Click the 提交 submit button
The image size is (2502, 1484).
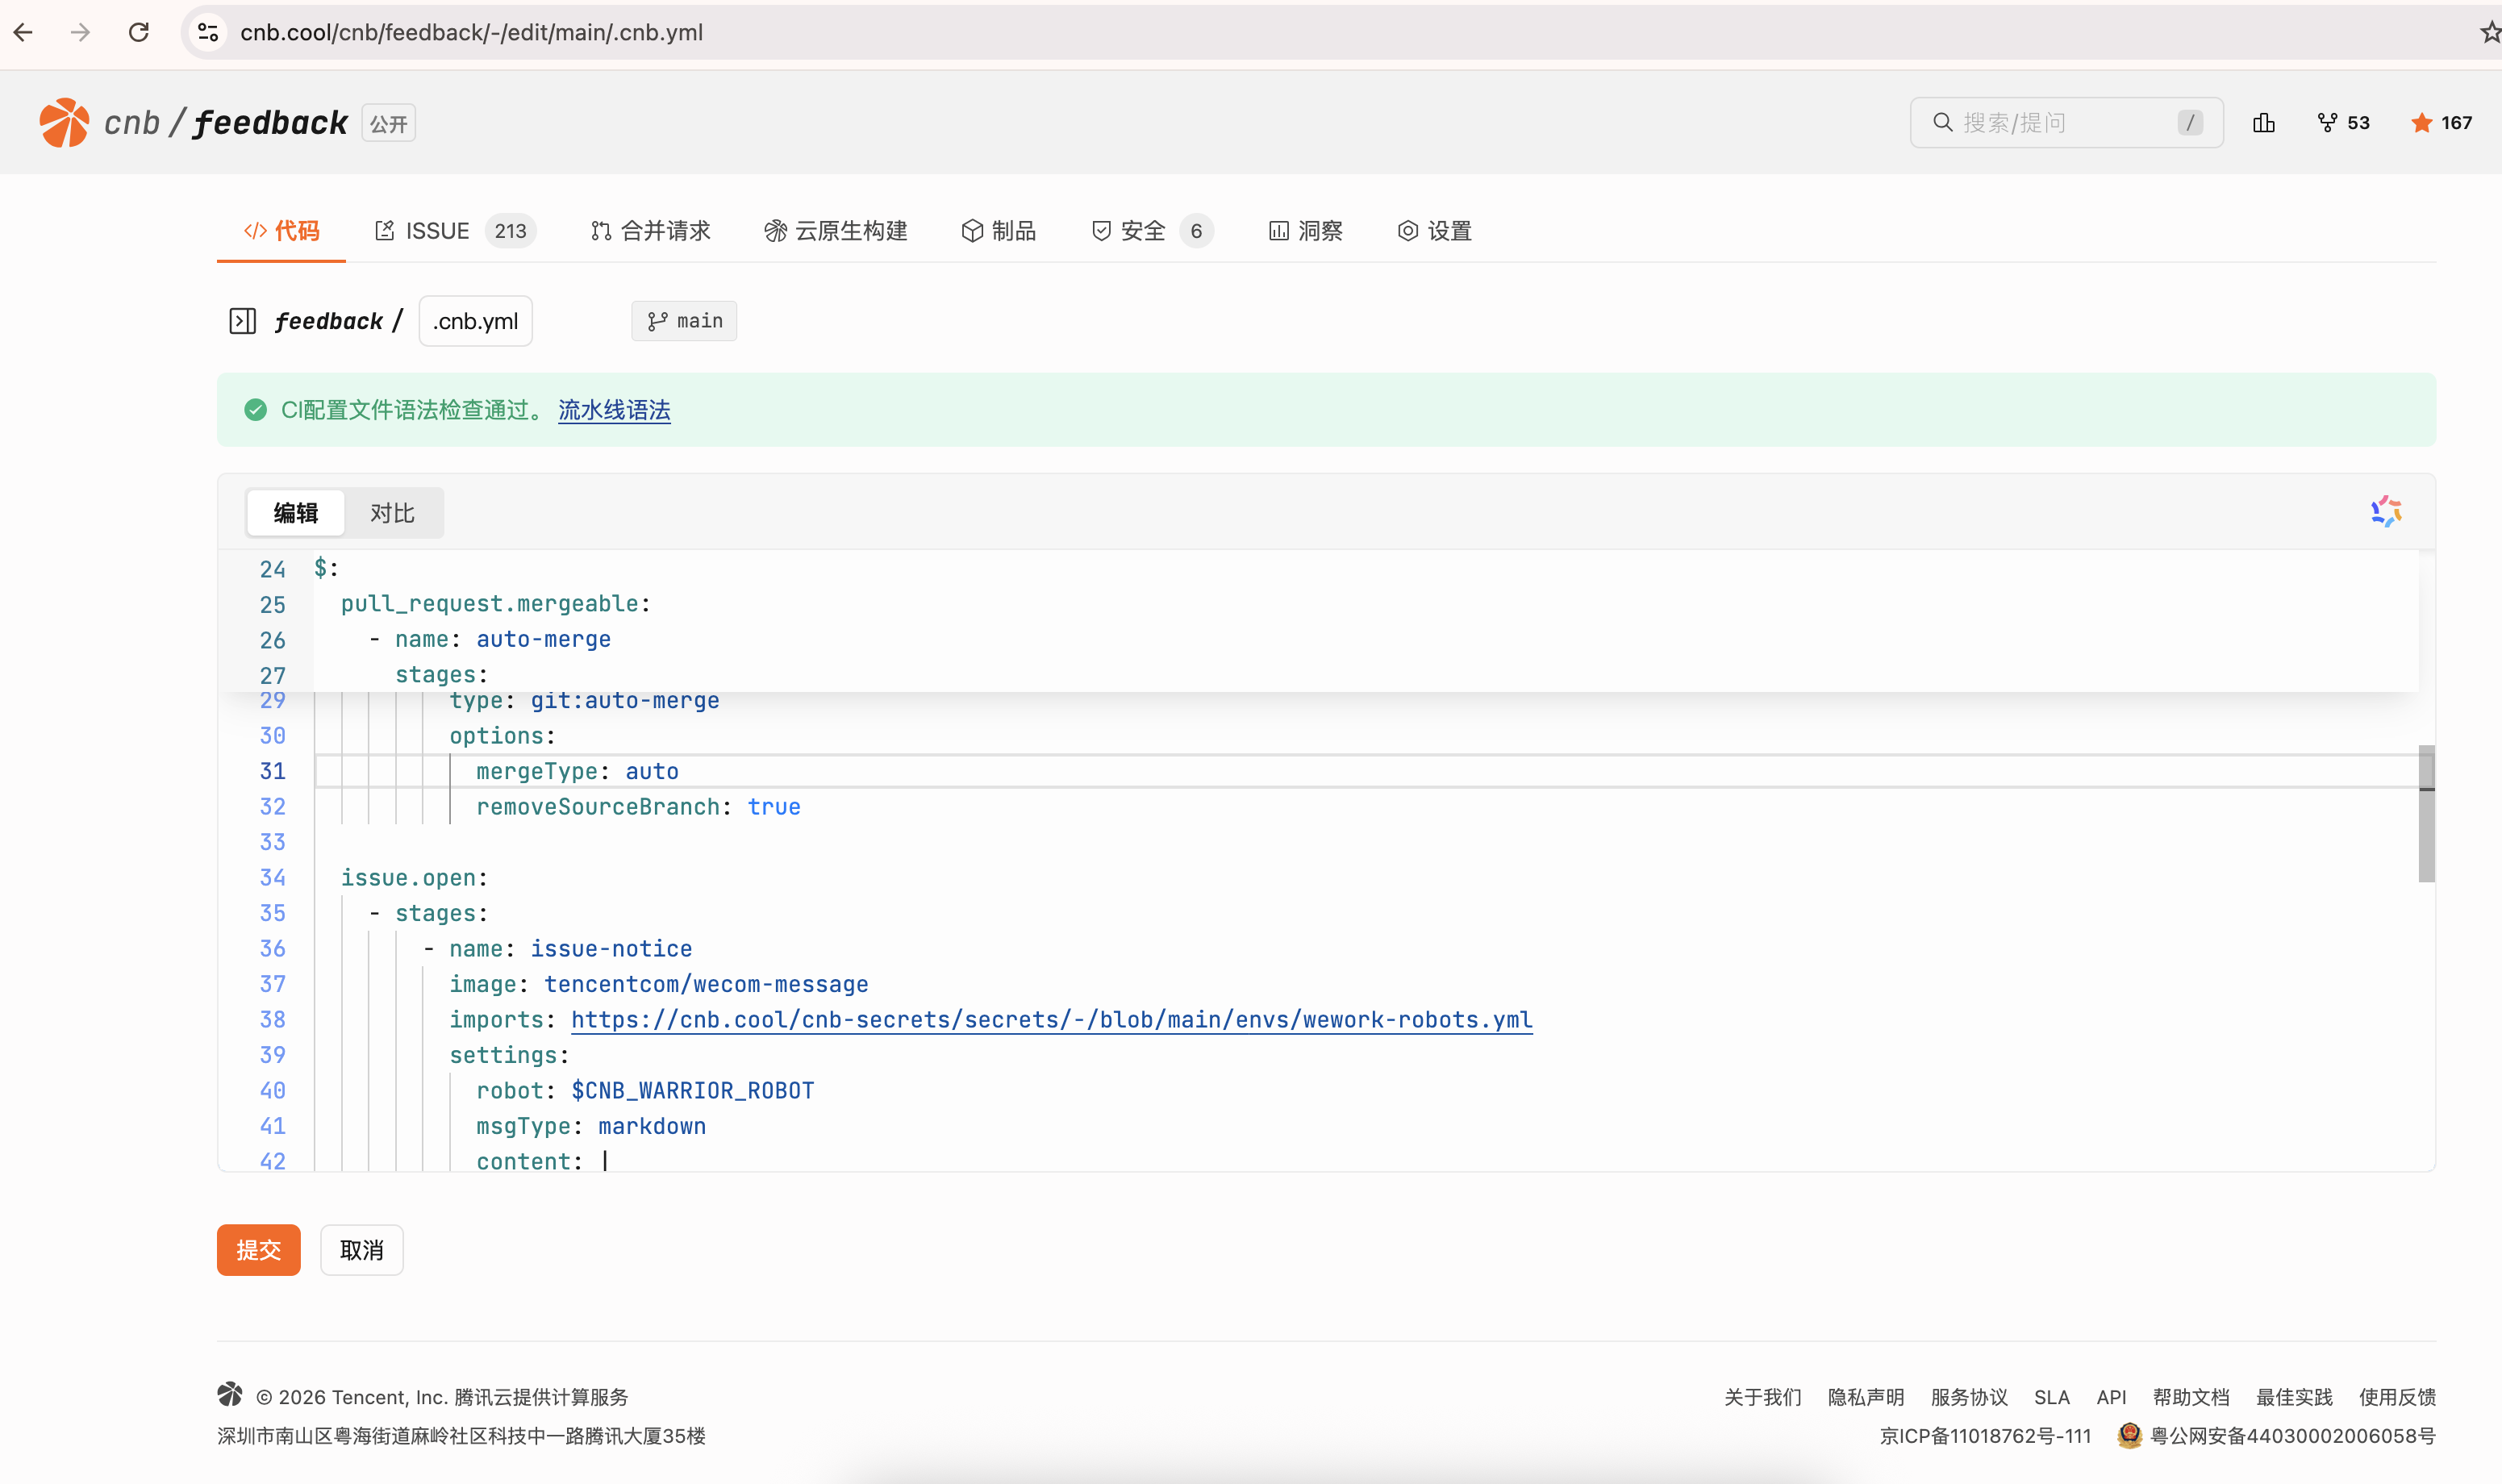(x=258, y=1249)
